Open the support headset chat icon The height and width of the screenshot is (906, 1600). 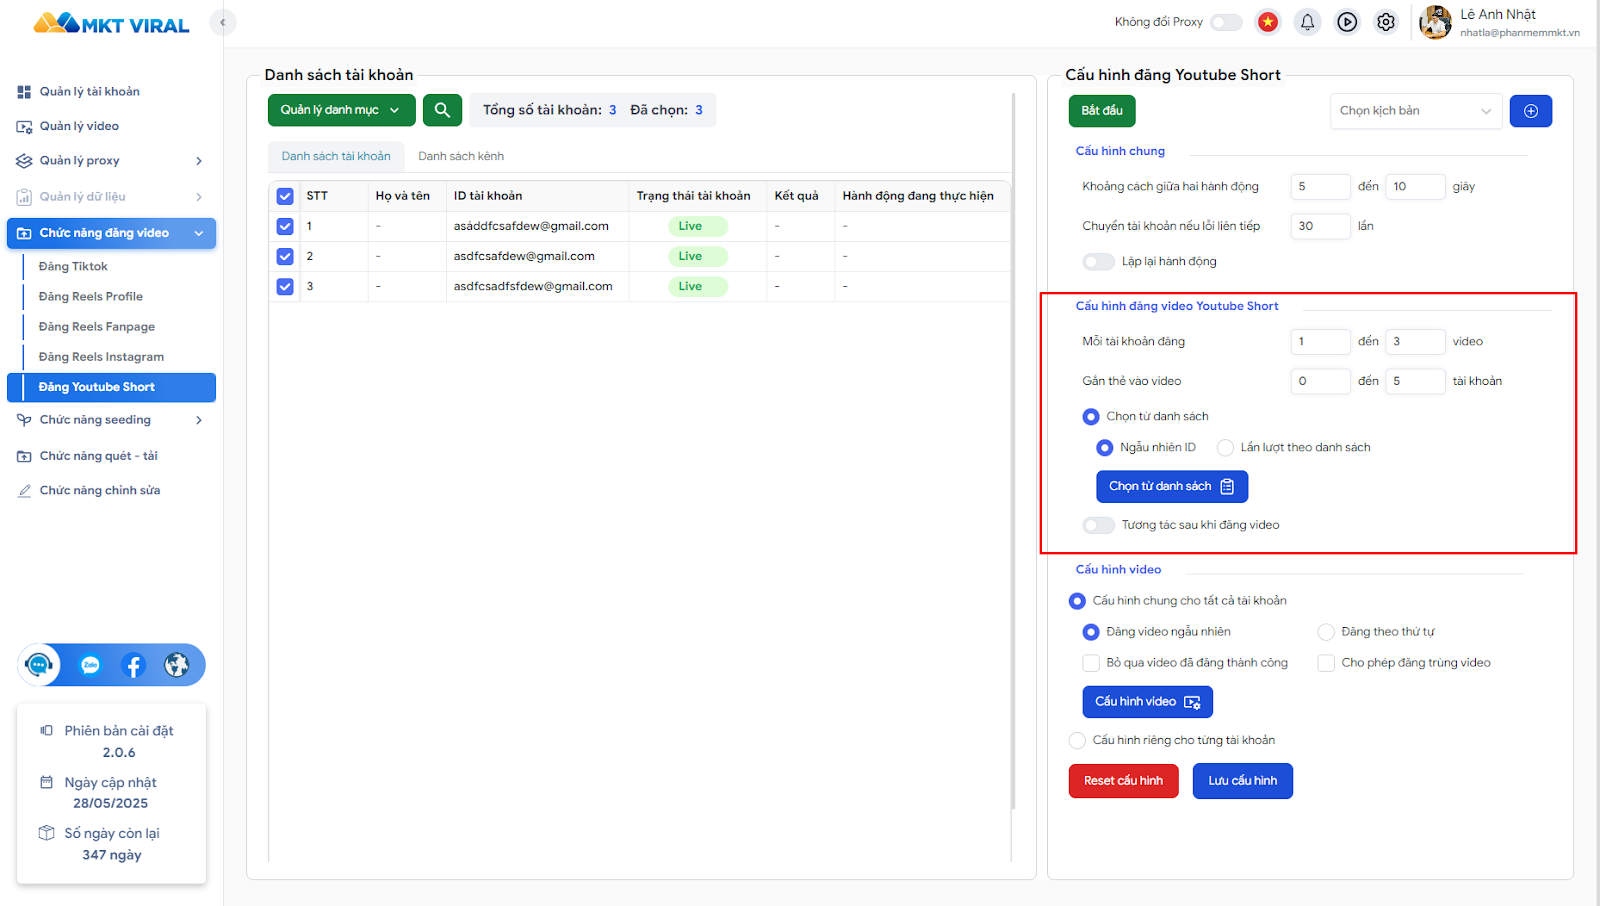[39, 665]
